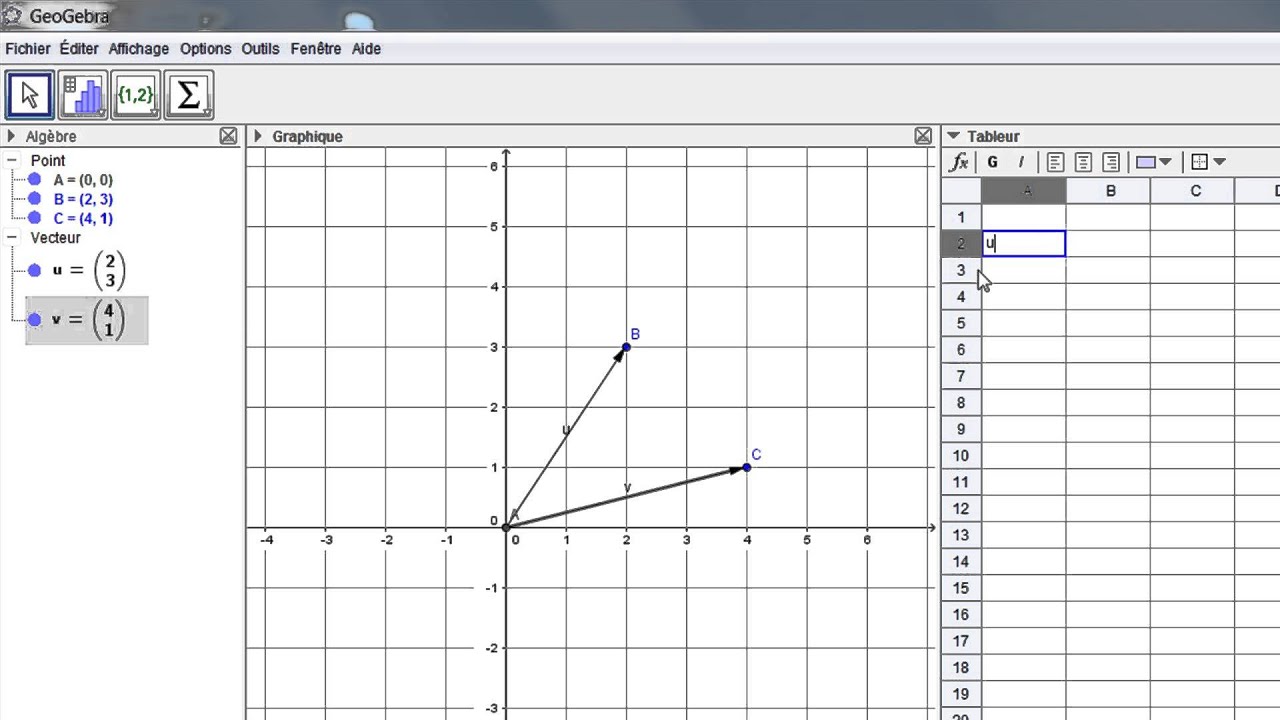Select spreadsheet column C header
This screenshot has height=720, width=1280.
point(1194,191)
